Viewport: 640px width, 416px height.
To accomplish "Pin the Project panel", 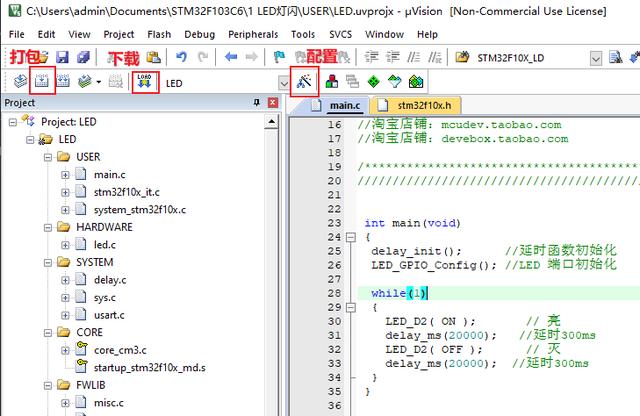I will pos(257,102).
